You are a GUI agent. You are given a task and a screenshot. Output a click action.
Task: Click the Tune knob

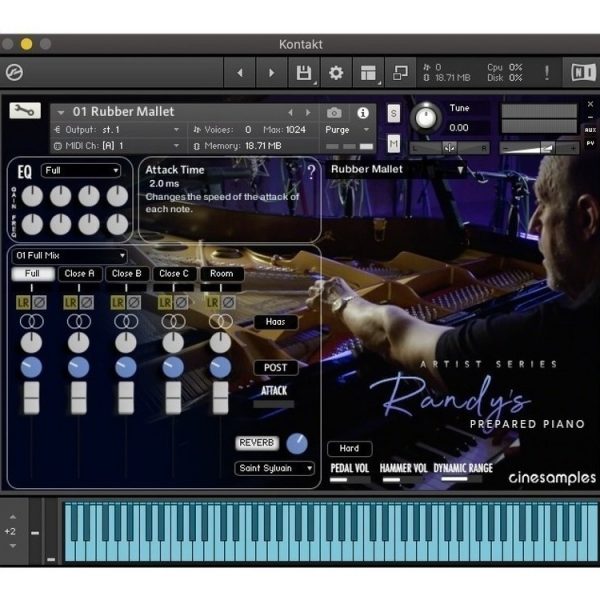pos(425,118)
